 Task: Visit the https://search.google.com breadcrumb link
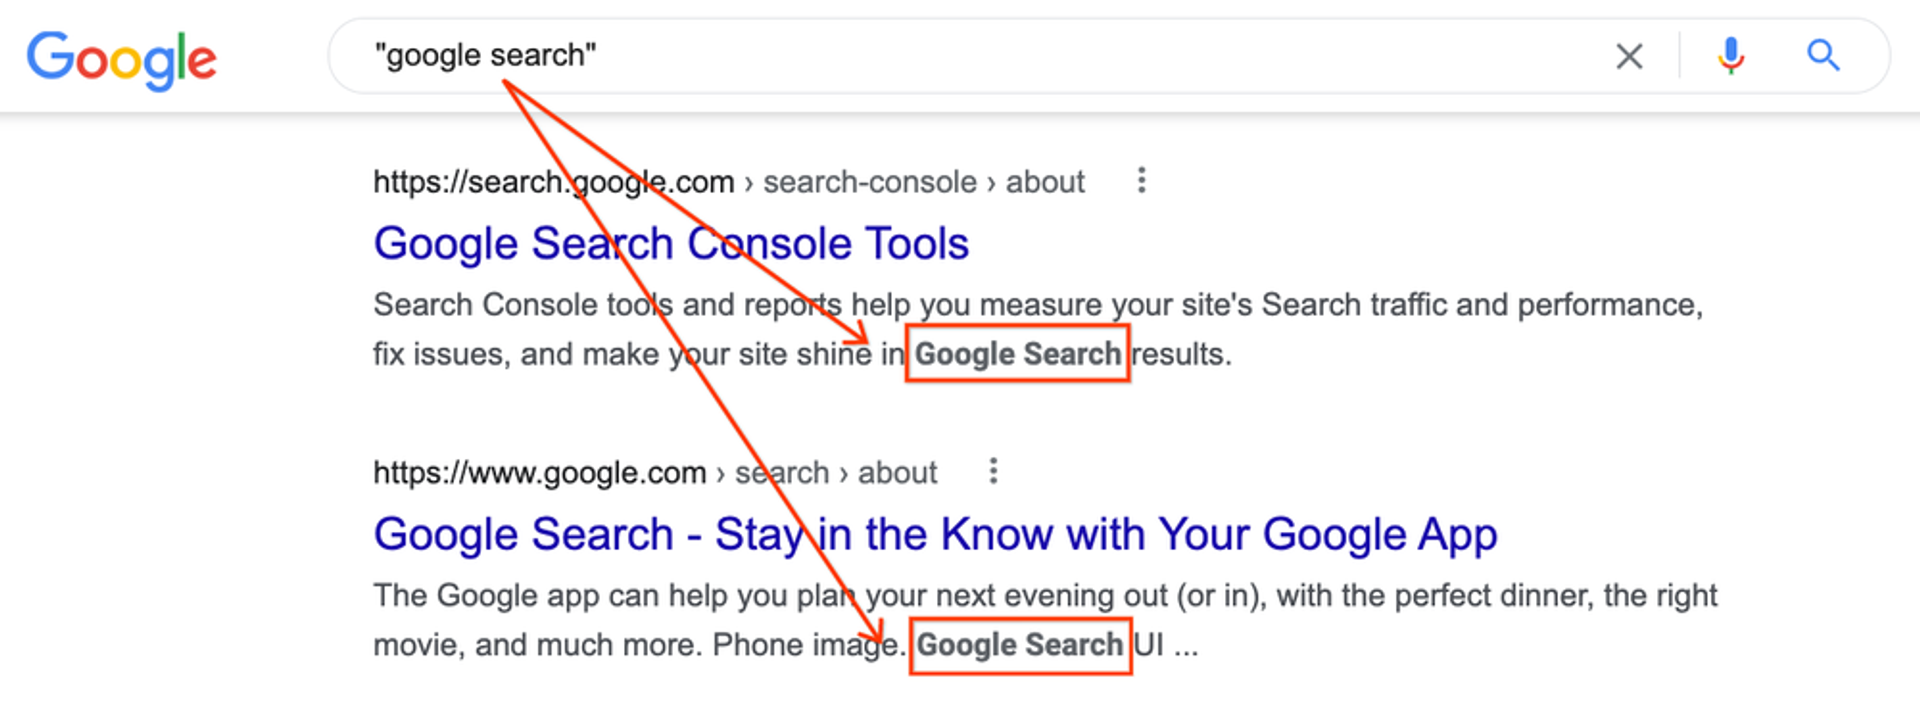[553, 181]
